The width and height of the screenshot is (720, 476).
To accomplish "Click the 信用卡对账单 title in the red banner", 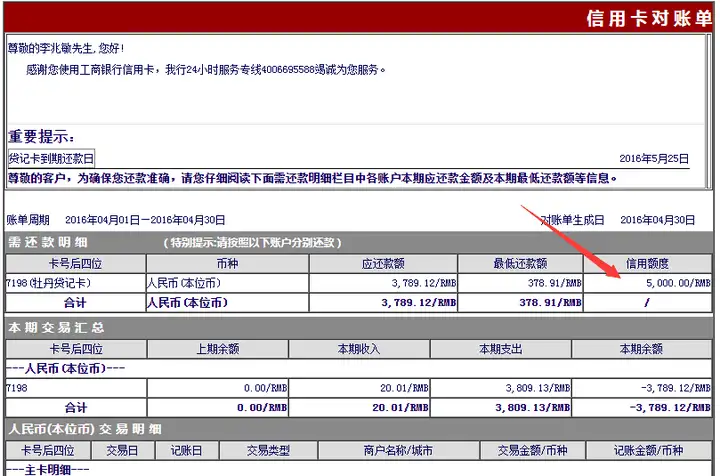I will tap(649, 18).
